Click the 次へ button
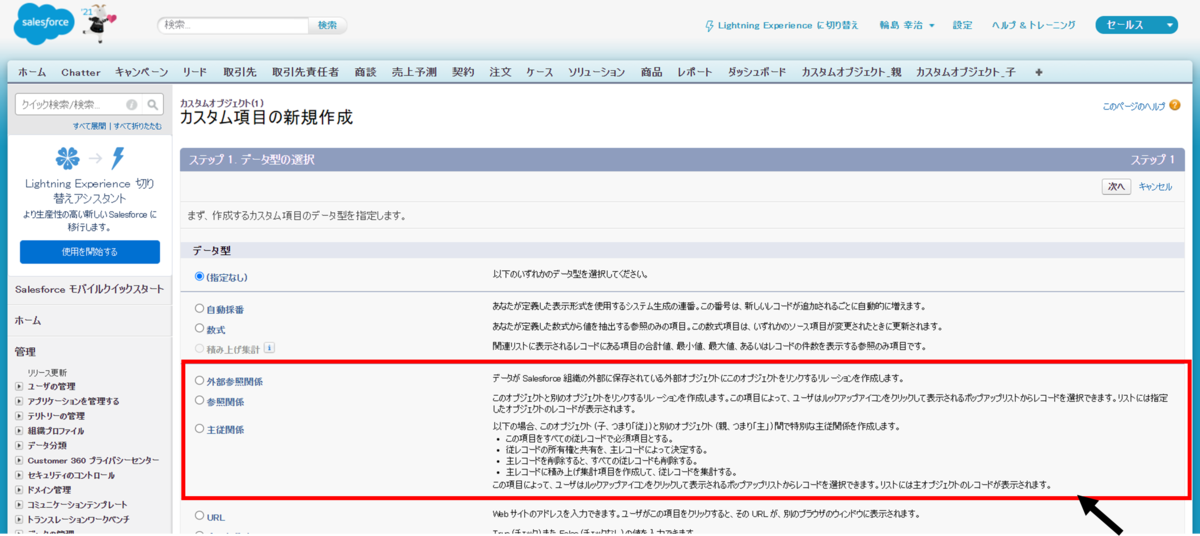Viewport: 1200px width, 536px height. 1116,186
